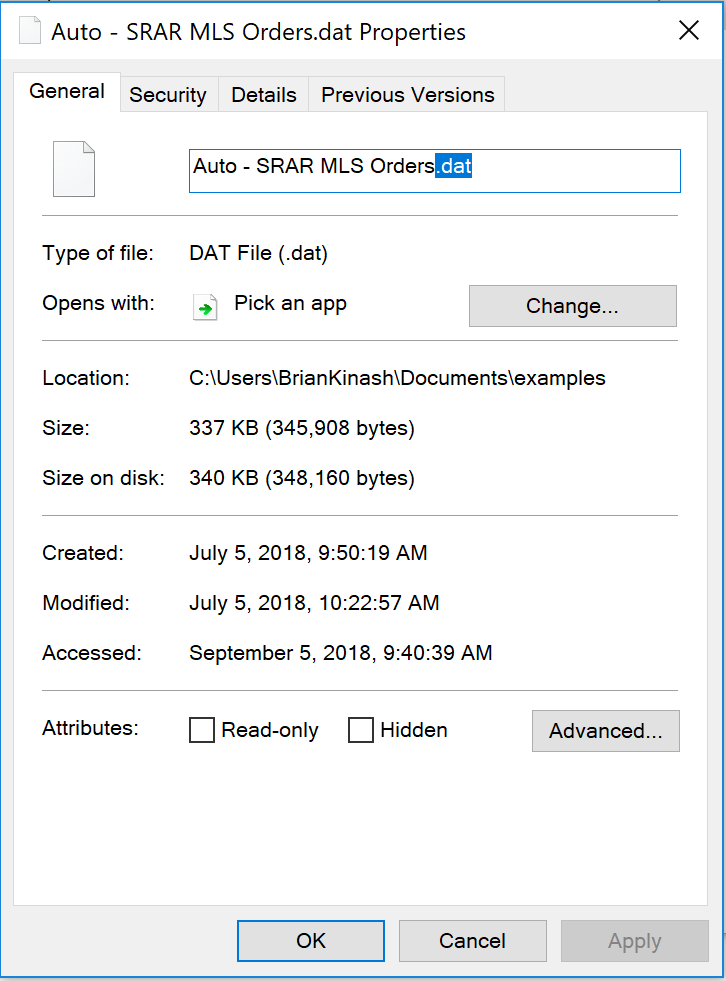
Task: Close the Properties dialog window
Action: point(688,30)
